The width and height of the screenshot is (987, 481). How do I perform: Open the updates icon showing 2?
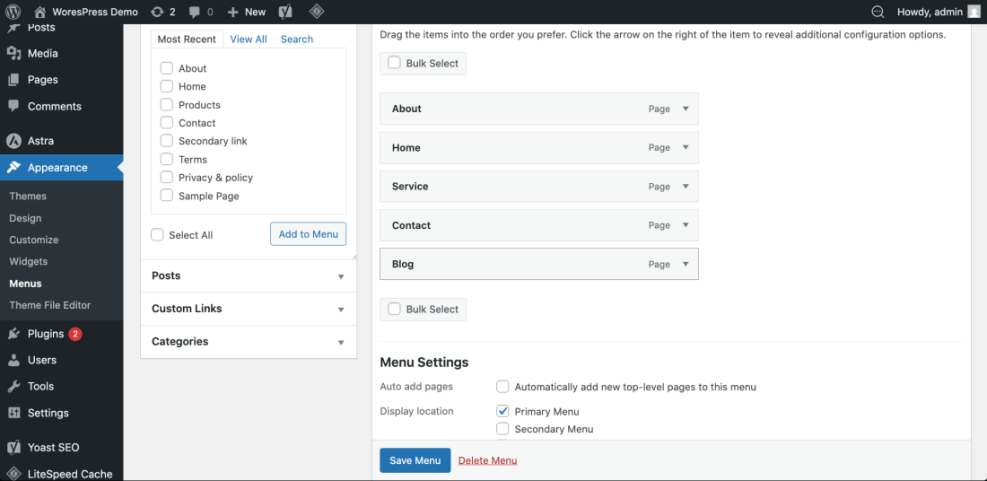click(x=157, y=11)
